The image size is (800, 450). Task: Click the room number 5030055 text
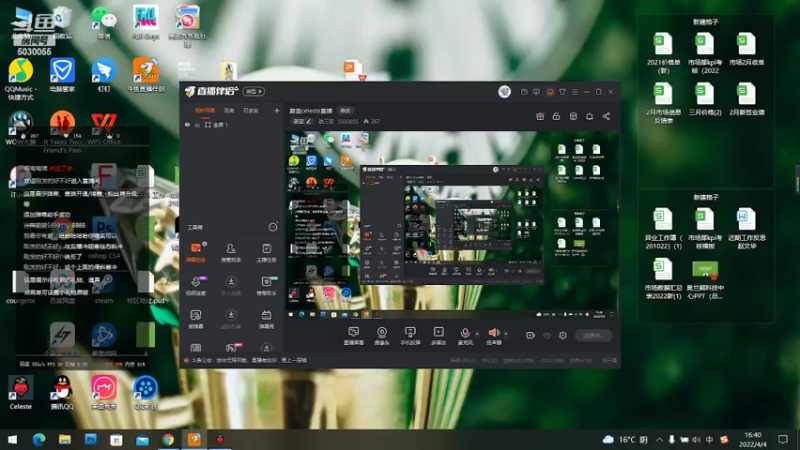tap(347, 121)
